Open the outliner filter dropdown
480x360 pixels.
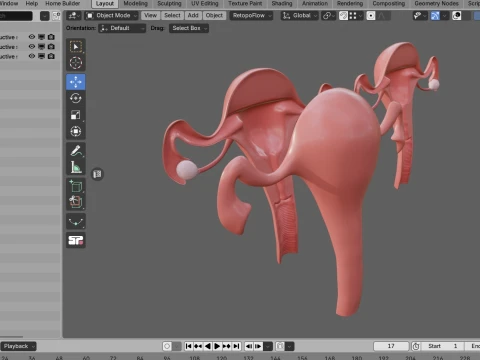point(45,16)
